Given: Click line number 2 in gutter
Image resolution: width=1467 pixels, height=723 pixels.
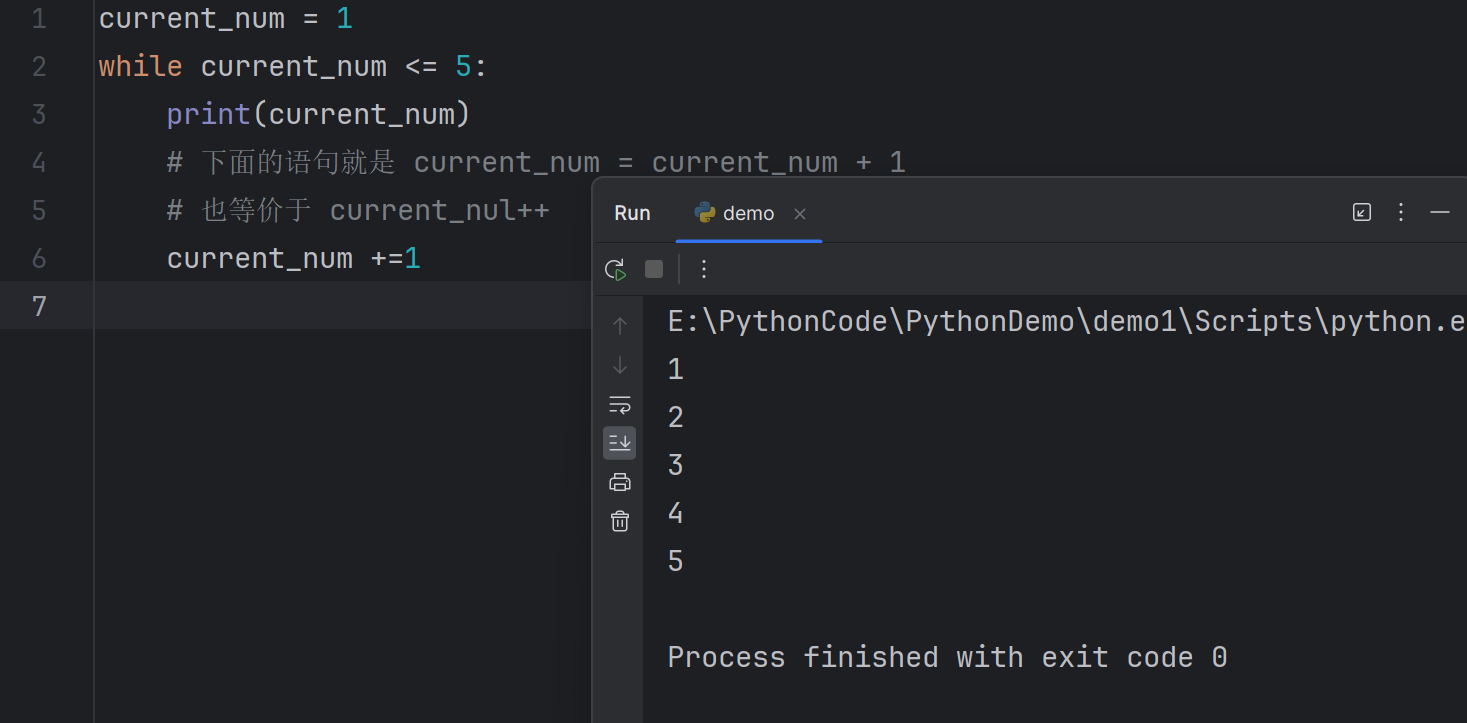Looking at the screenshot, I should (39, 66).
